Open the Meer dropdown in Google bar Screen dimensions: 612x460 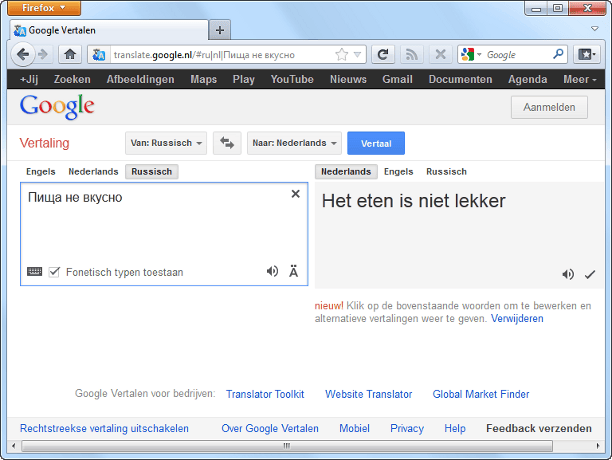580,79
